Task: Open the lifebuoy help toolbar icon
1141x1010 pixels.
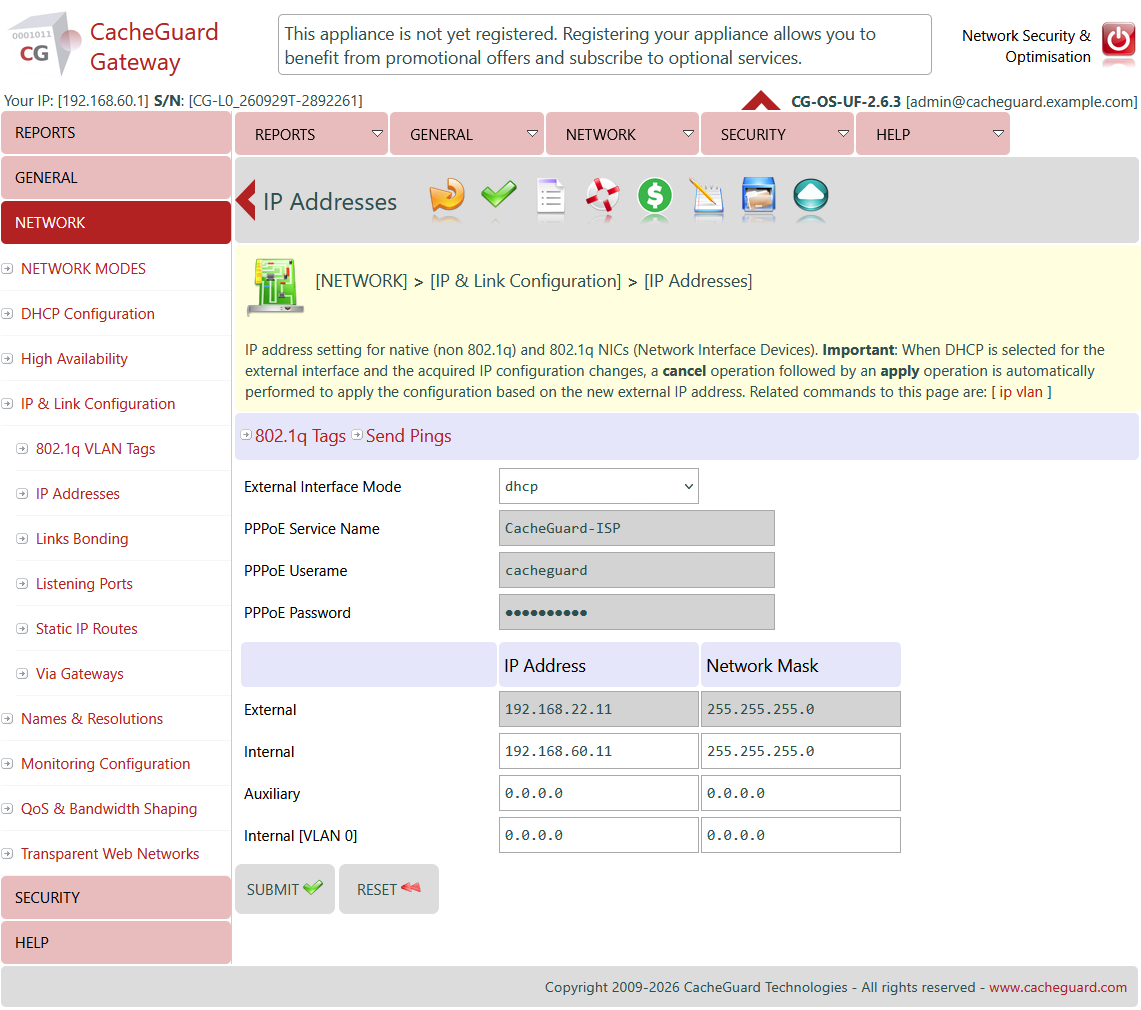Action: 603,196
